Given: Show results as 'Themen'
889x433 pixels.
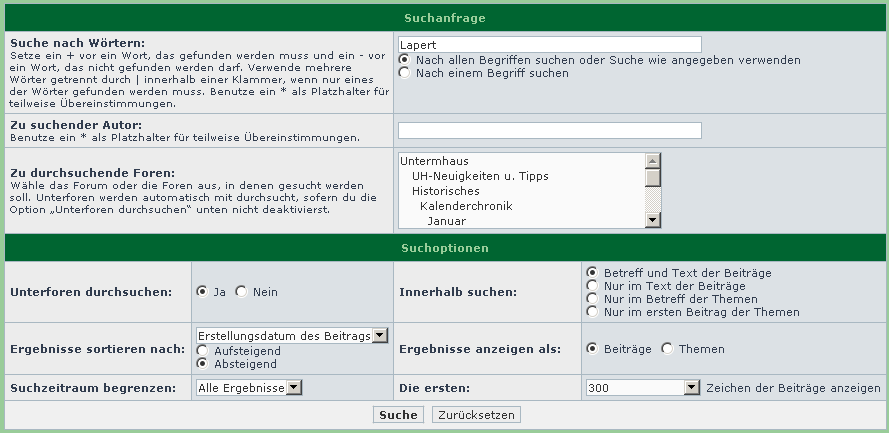Looking at the screenshot, I should (x=666, y=349).
